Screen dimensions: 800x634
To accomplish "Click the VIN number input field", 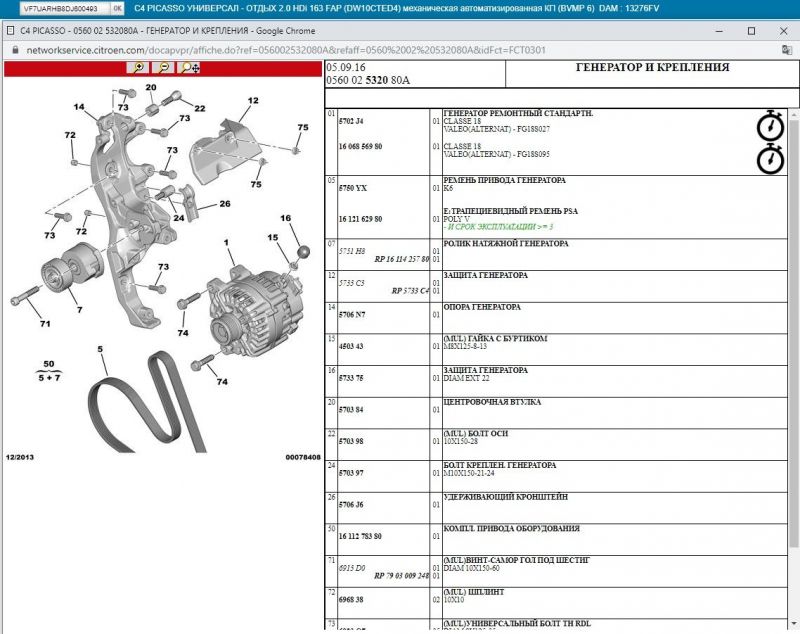I will click(55, 8).
